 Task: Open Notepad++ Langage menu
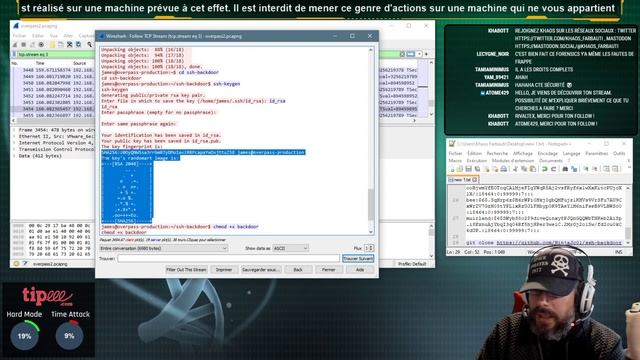tap(571, 153)
